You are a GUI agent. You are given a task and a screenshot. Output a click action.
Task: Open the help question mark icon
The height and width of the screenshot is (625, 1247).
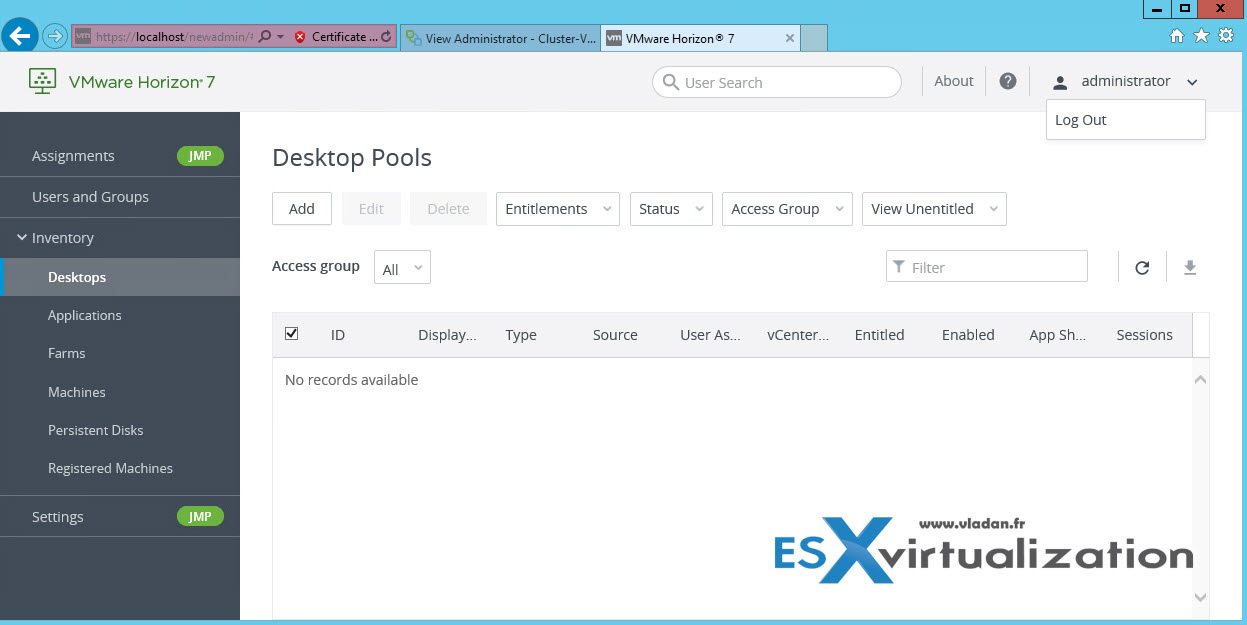tap(1008, 81)
